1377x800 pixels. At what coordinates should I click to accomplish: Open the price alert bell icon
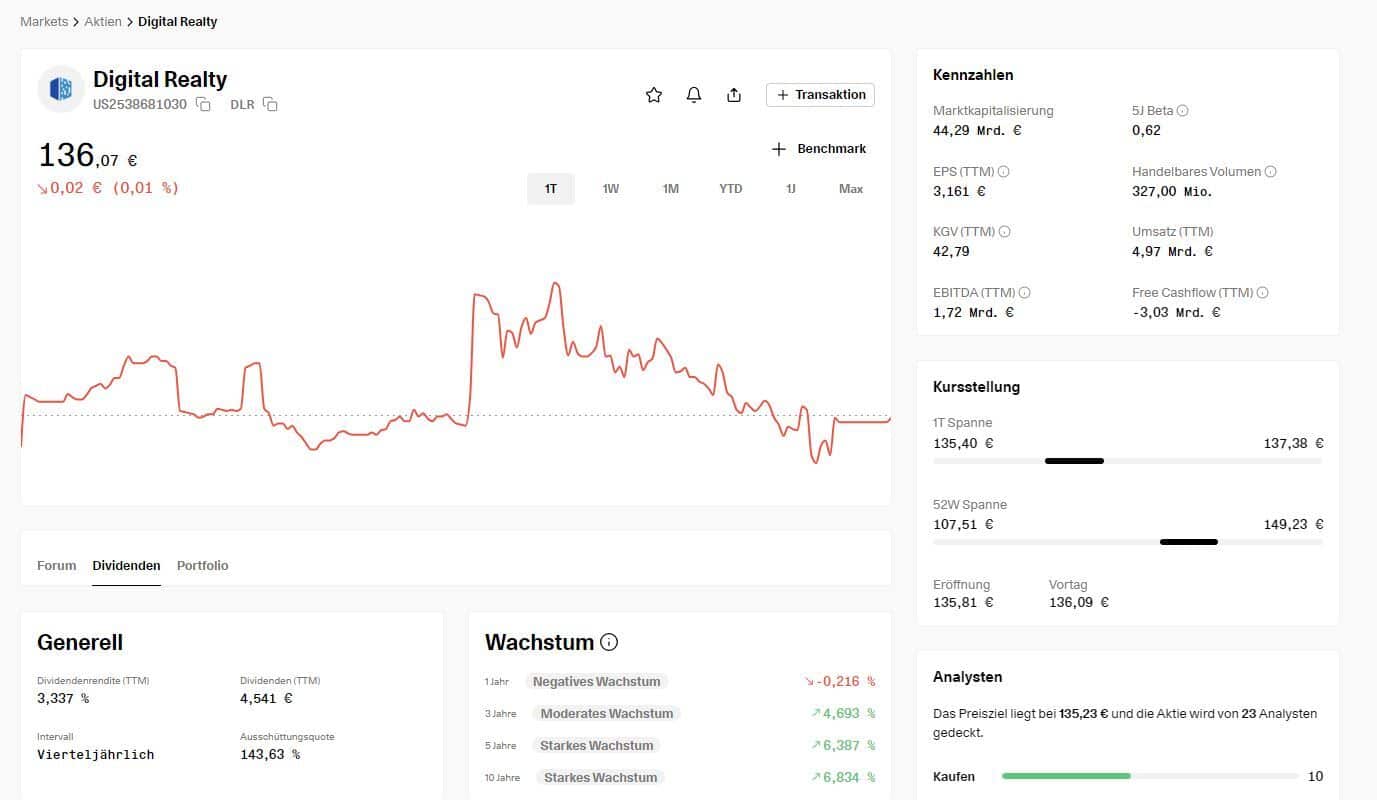(x=694, y=95)
